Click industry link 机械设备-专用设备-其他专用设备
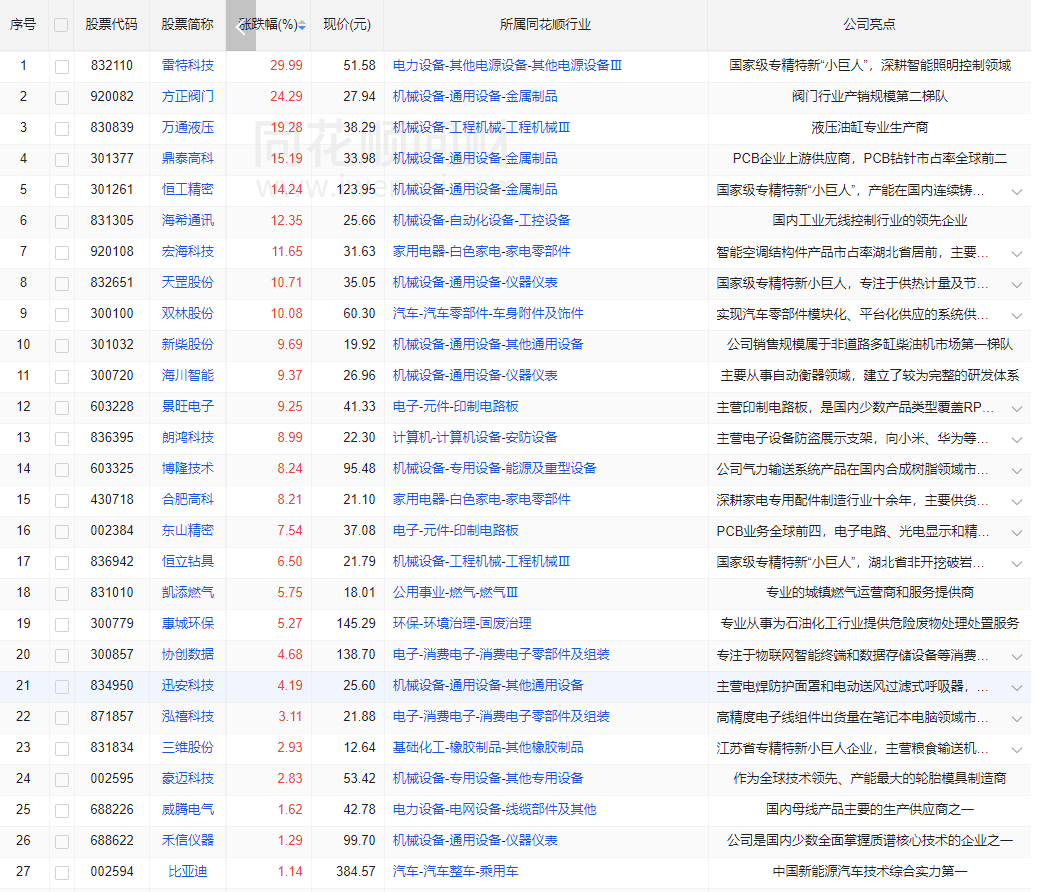Image resolution: width=1037 pixels, height=892 pixels. [488, 778]
